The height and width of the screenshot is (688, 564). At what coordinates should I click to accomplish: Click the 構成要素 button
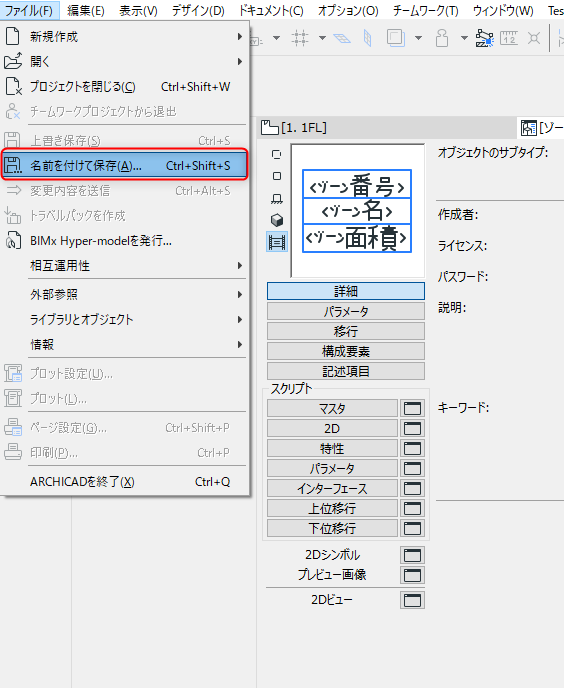(346, 351)
